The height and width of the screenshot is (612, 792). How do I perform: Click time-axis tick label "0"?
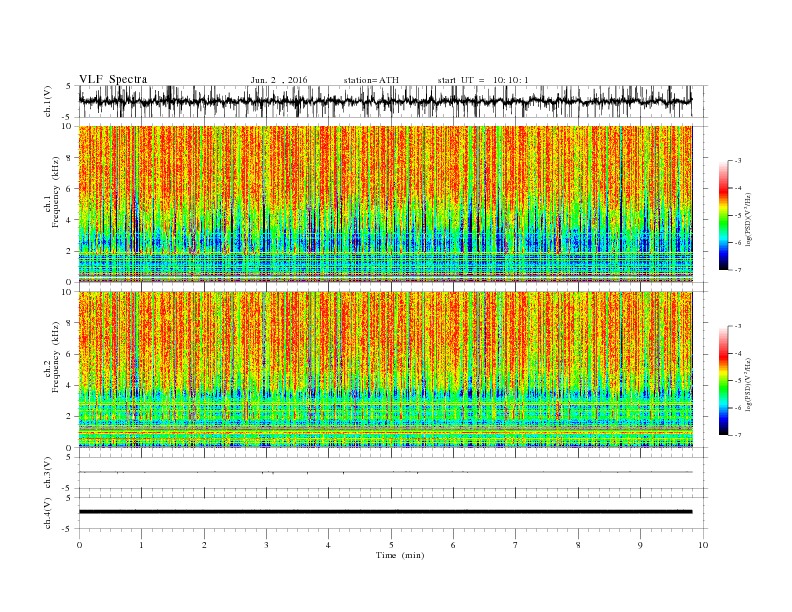[x=79, y=545]
